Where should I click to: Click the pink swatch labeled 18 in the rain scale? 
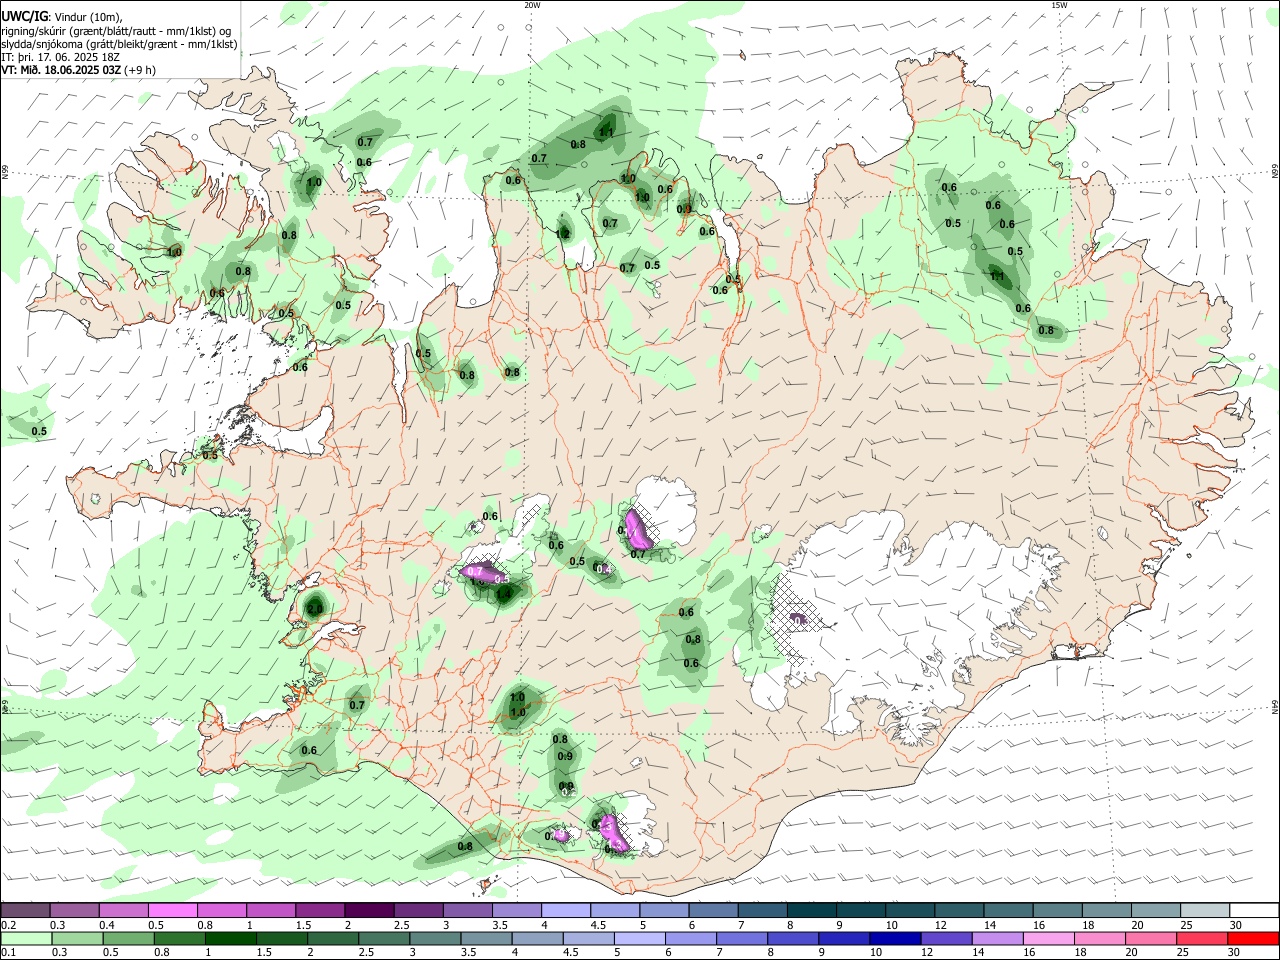pyautogui.click(x=1101, y=939)
